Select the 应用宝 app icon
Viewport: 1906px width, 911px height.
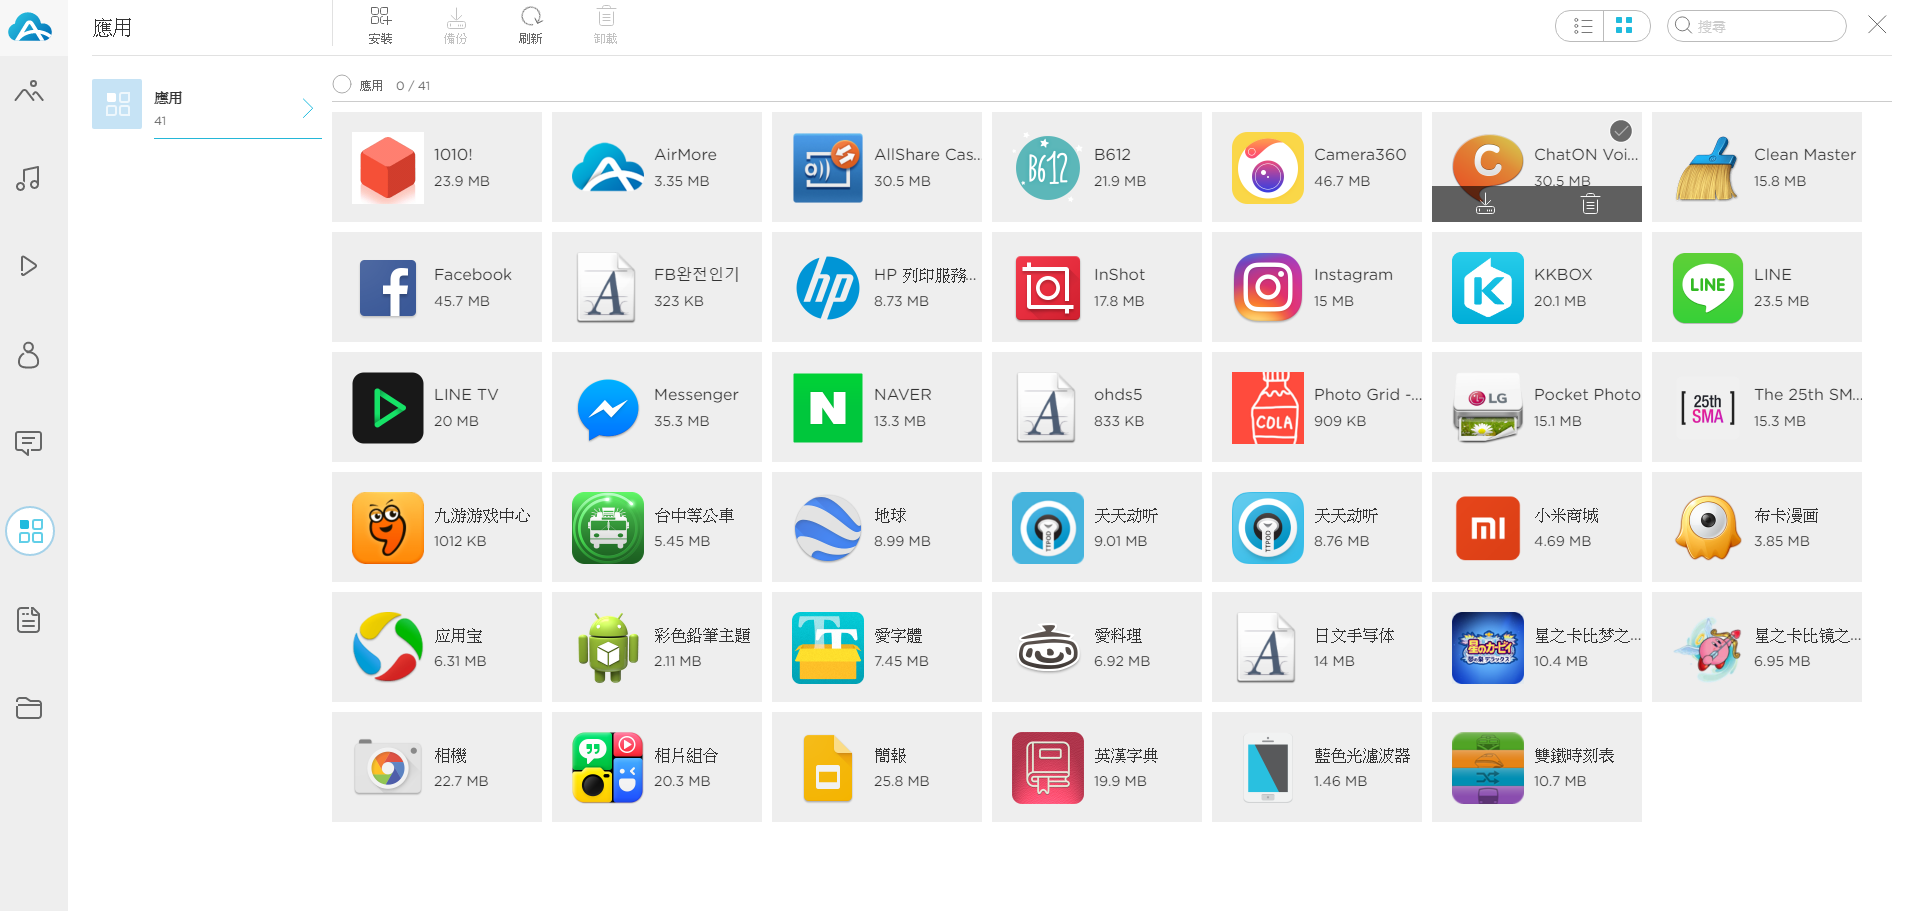388,648
